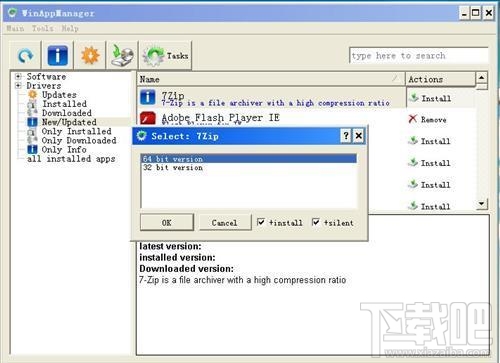Click the Updates gear icon in tree
This screenshot has width=500, height=363.
click(32, 95)
